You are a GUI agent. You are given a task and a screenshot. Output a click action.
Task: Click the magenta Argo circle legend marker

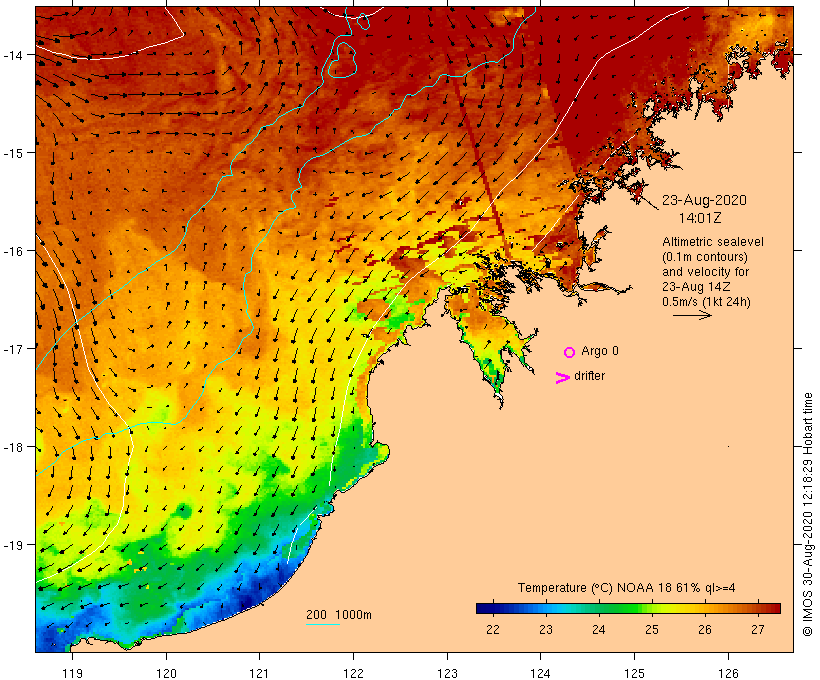point(570,352)
